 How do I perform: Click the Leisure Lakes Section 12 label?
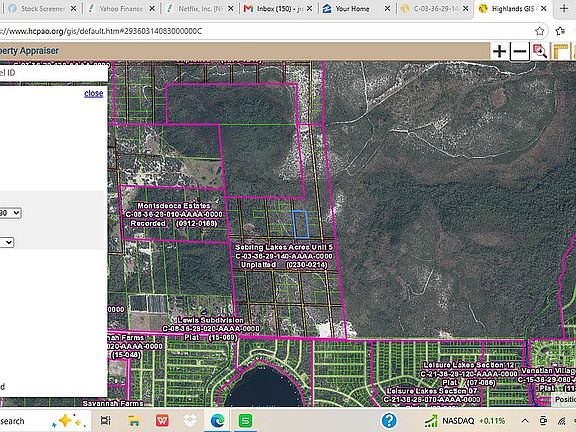(x=469, y=374)
